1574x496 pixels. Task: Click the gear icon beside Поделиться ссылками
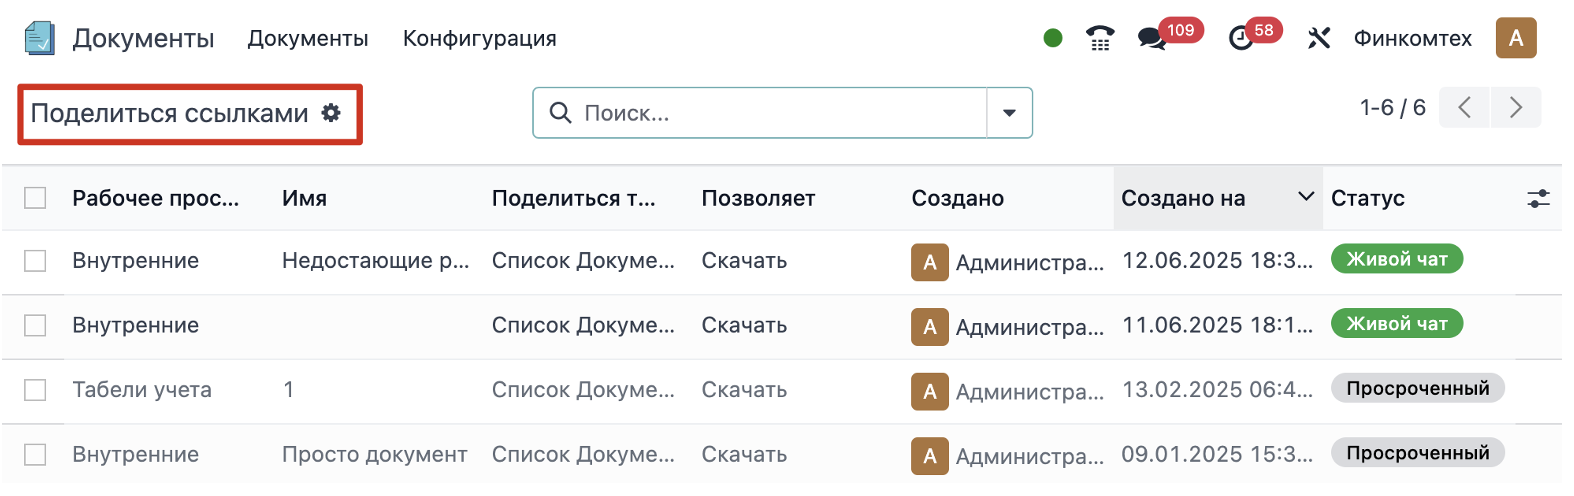331,113
